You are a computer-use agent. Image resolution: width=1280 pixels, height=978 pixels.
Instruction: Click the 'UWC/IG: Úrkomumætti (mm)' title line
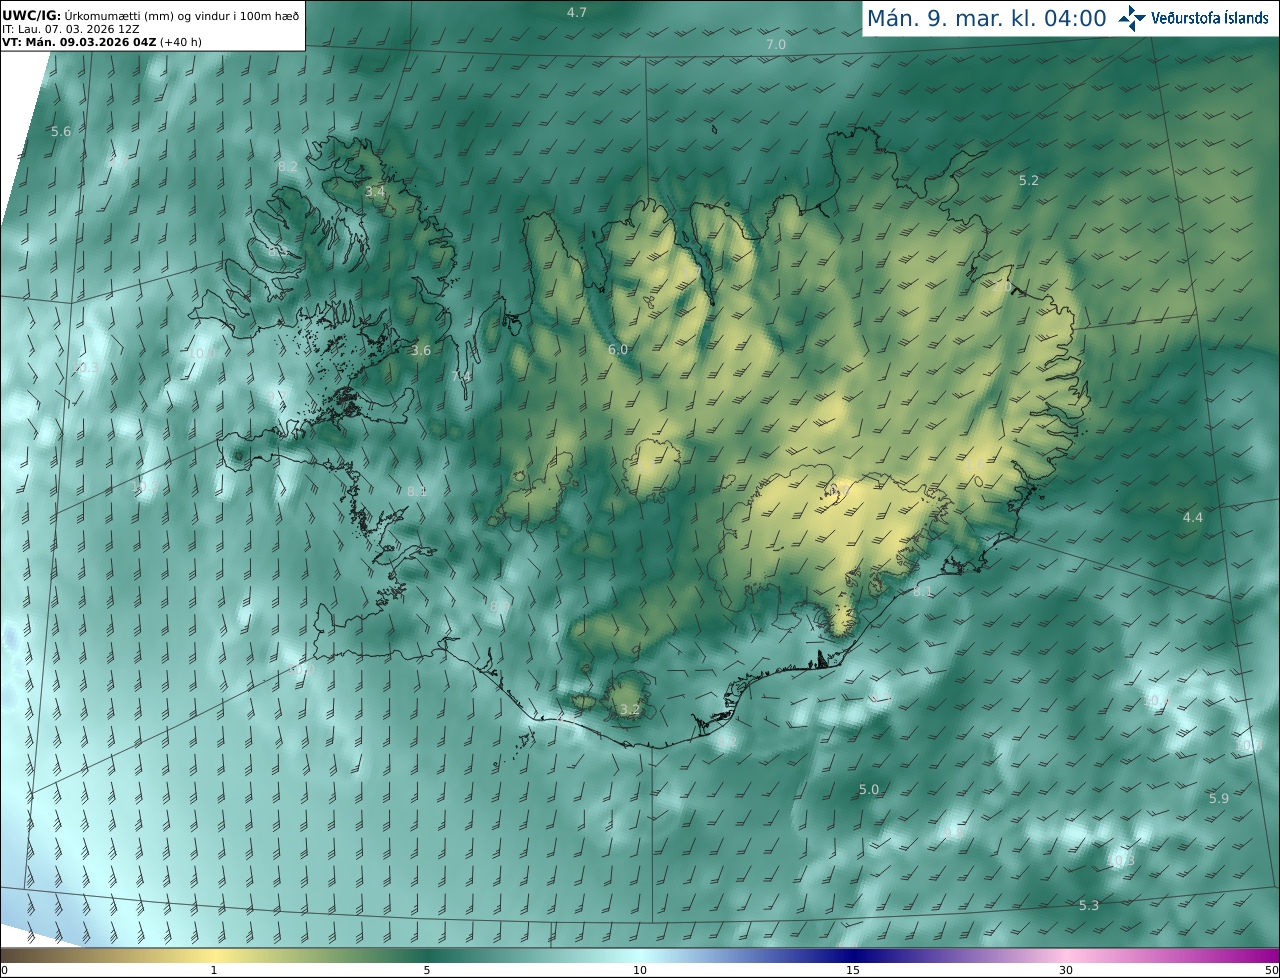click(x=151, y=15)
